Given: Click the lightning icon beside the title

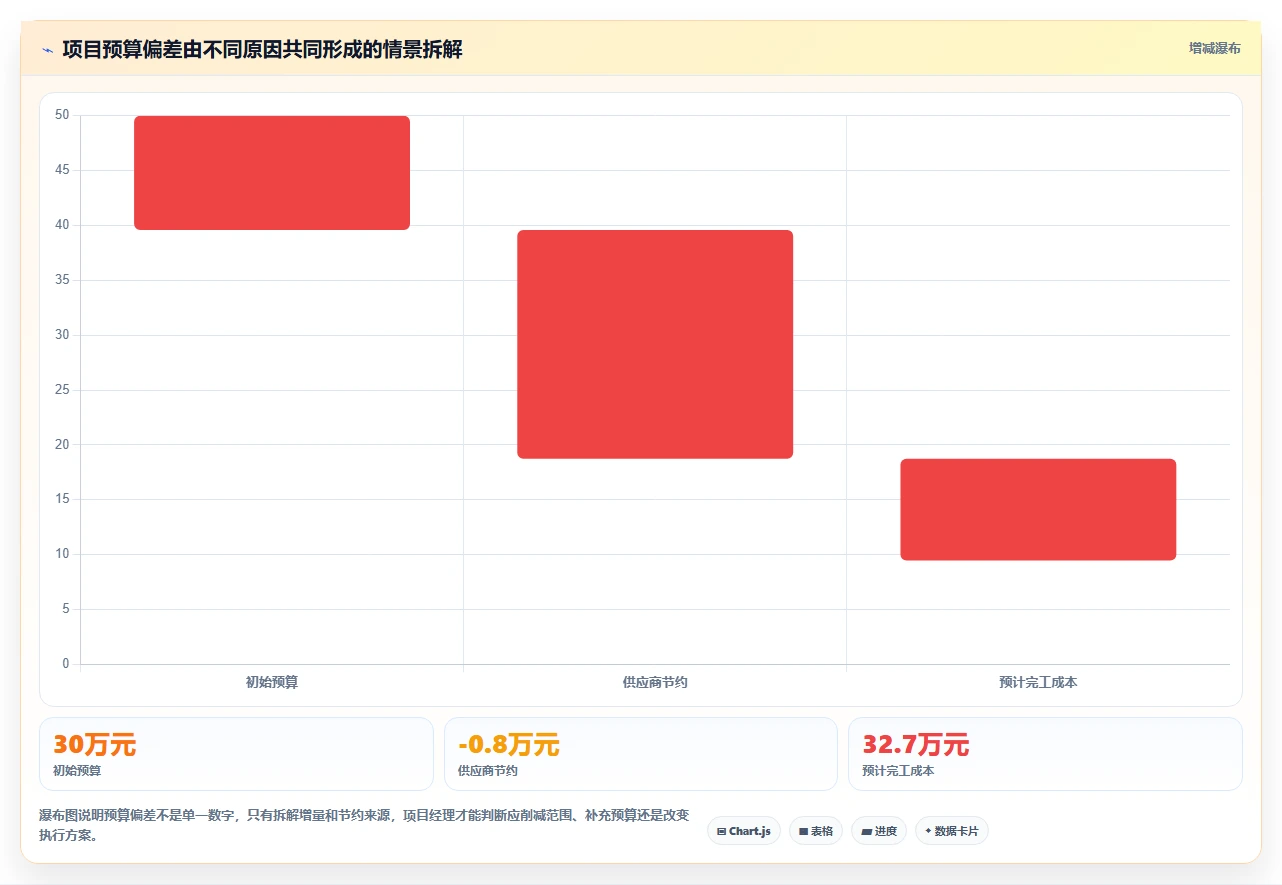Looking at the screenshot, I should (48, 50).
